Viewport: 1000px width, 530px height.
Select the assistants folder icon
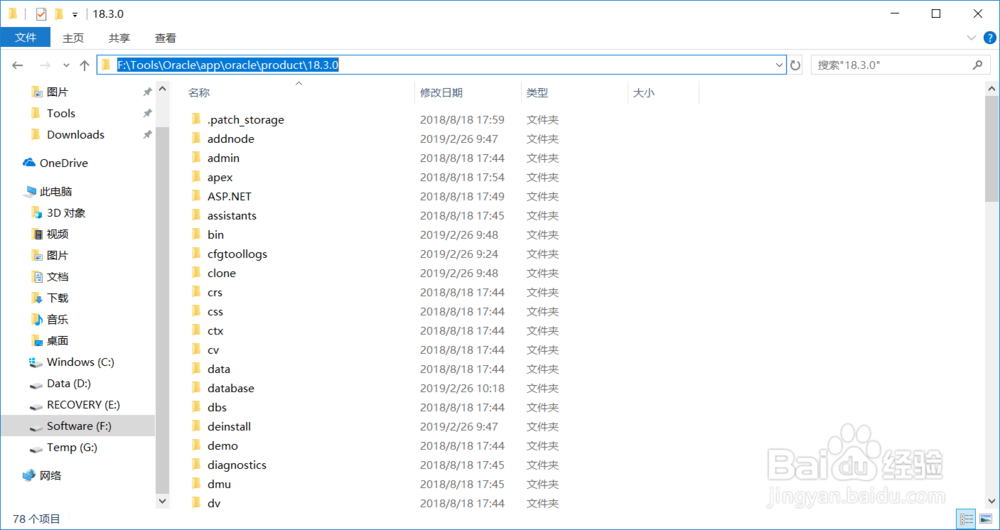(x=196, y=215)
